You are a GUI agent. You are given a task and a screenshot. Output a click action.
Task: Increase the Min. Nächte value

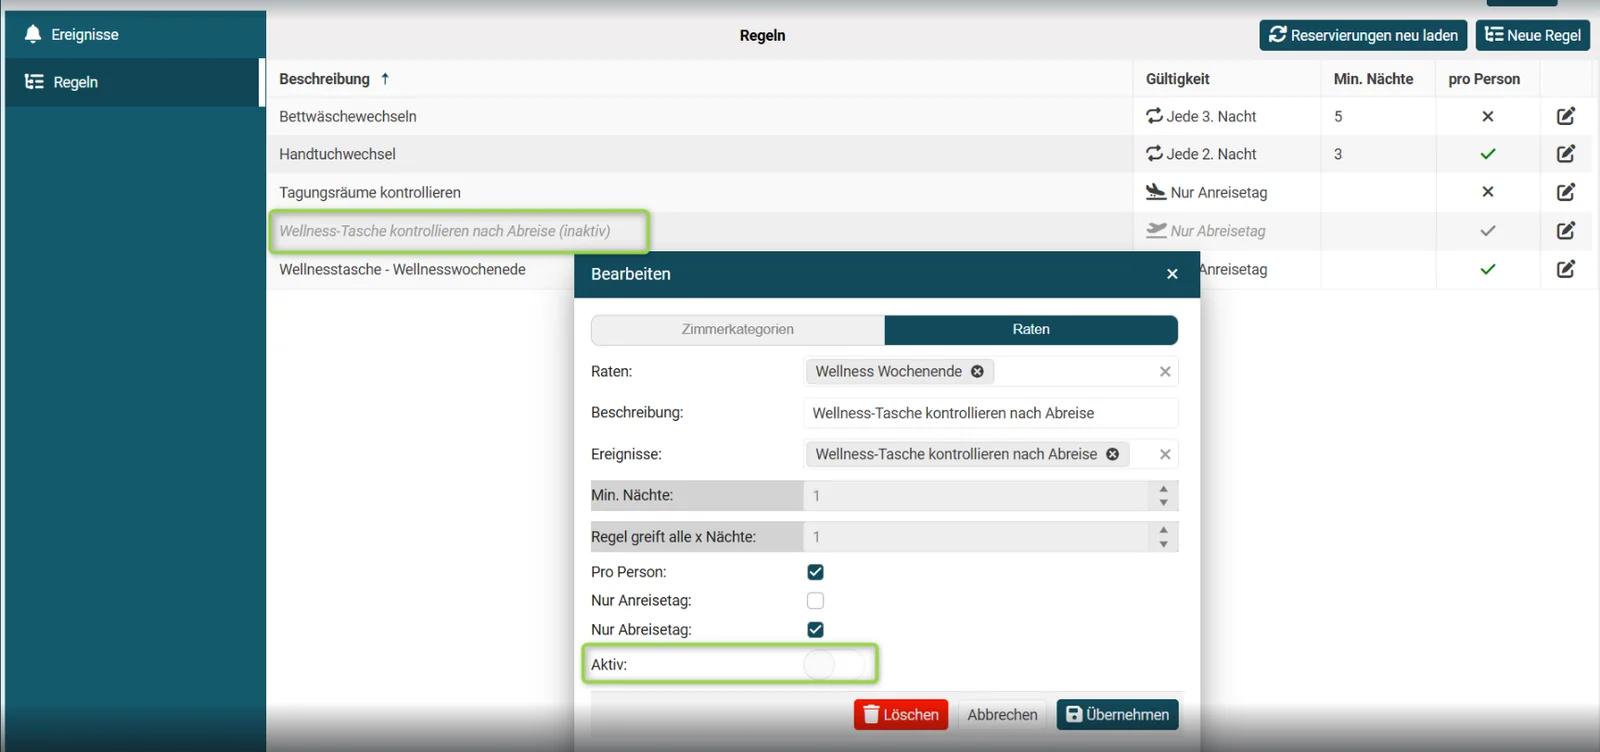1163,489
